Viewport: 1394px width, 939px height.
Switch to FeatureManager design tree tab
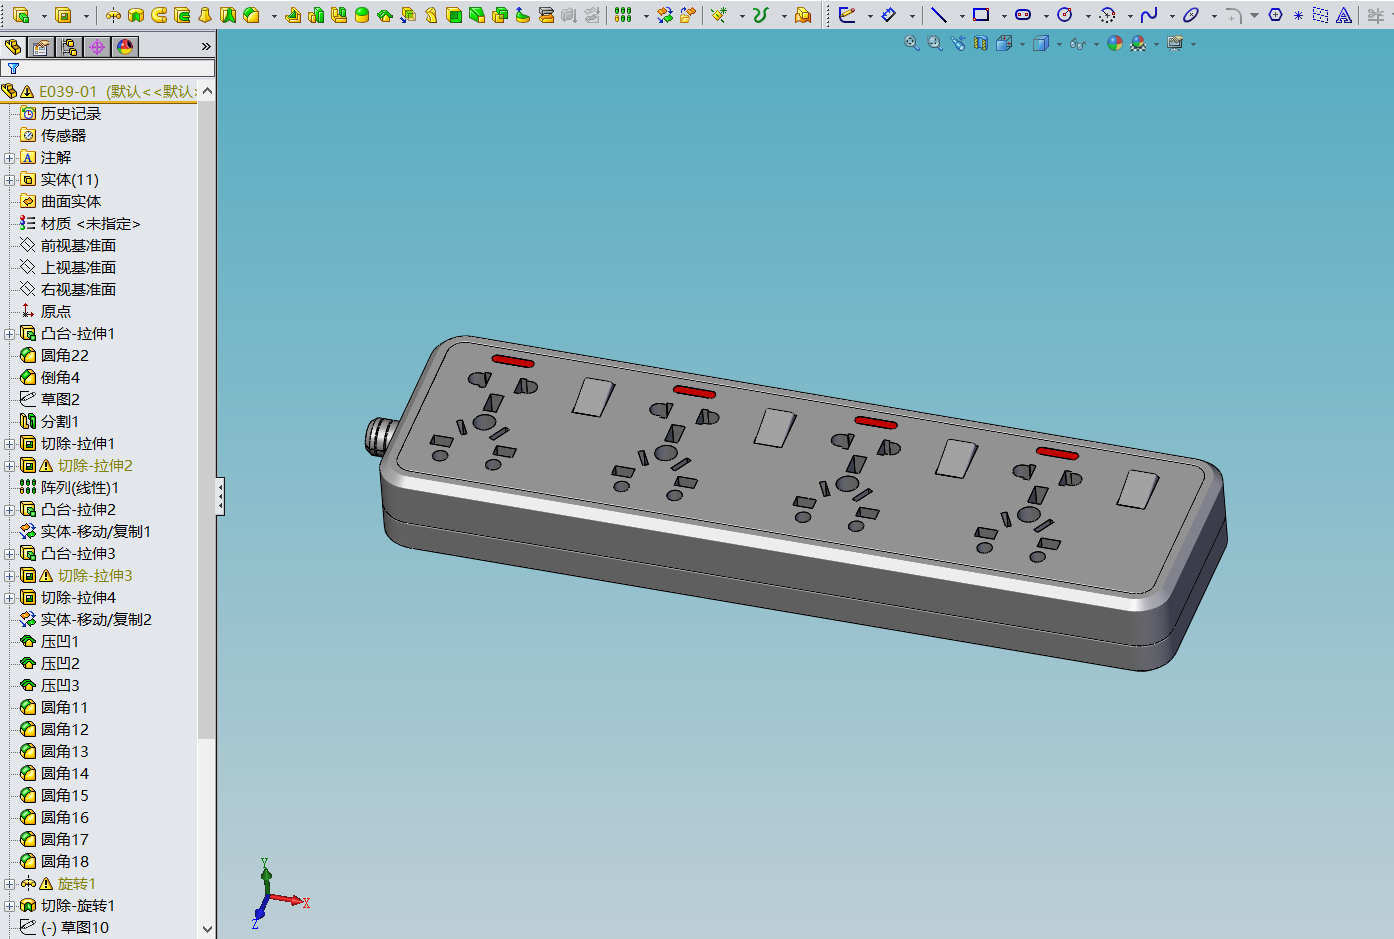(x=13, y=47)
